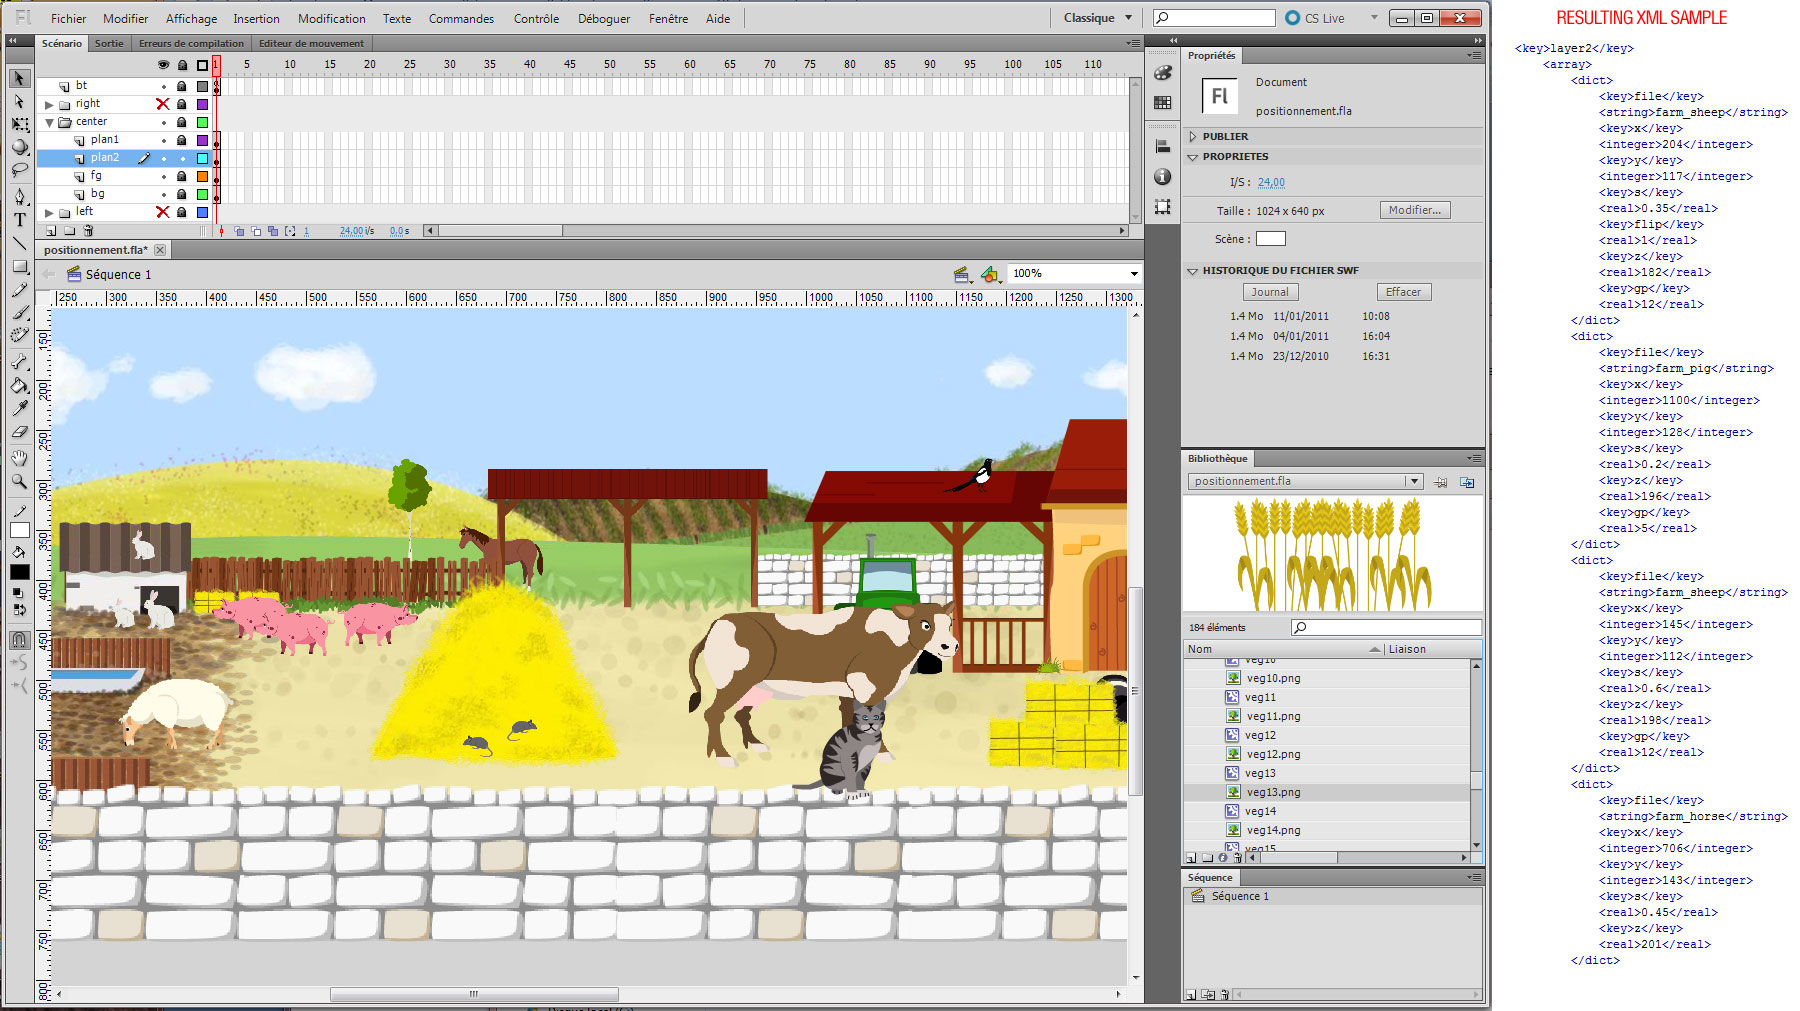Switch to the Editeur de mouvement tab
1800x1011 pixels.
[311, 43]
